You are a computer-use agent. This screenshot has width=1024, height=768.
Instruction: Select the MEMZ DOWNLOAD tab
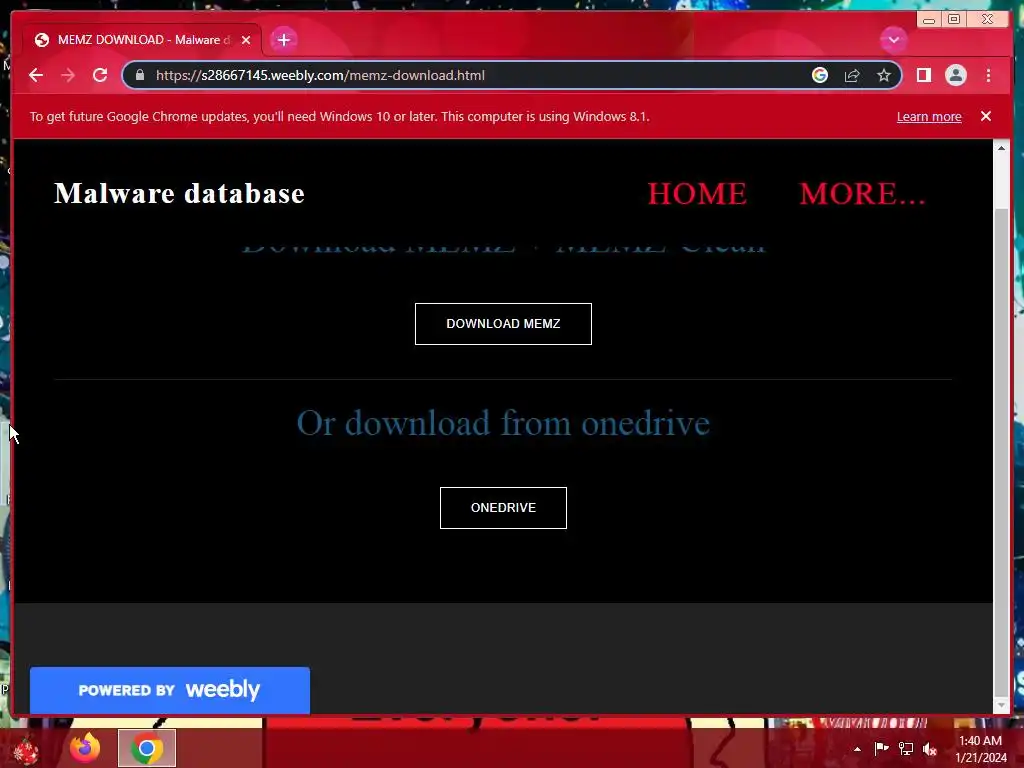coord(142,40)
